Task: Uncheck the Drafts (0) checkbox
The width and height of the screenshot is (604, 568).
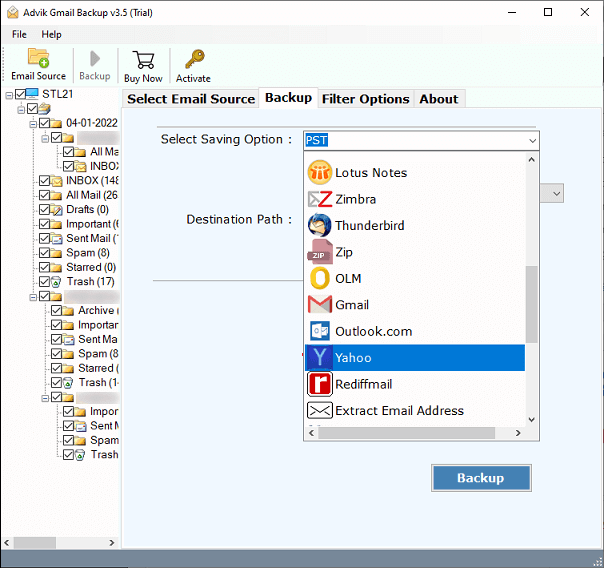Action: 44,209
